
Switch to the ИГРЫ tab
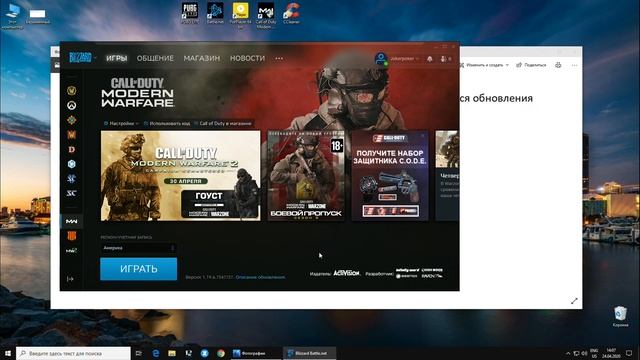(117, 58)
